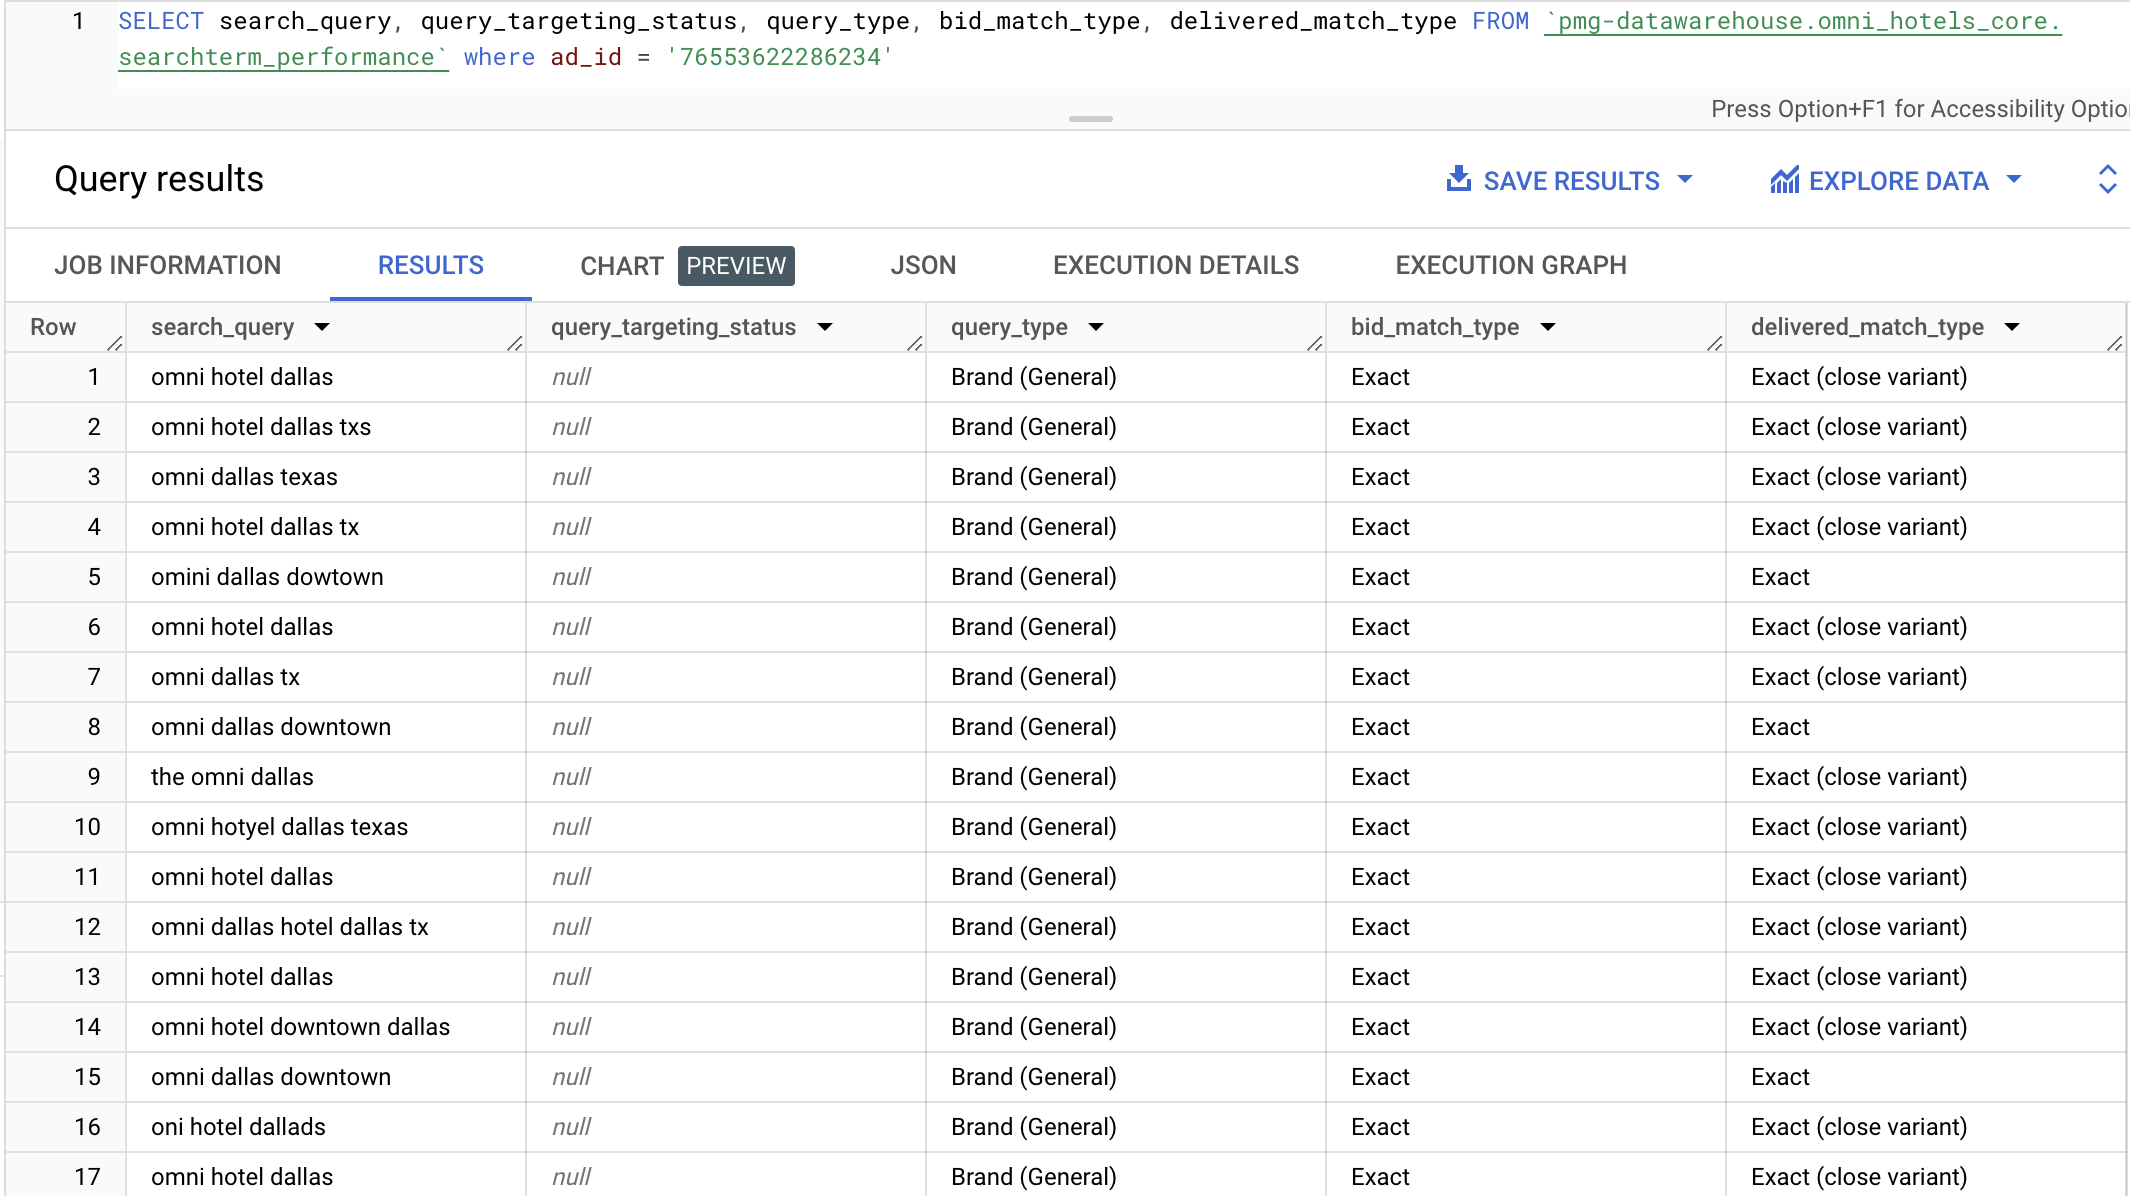
Task: Open the query_targeting_status column menu arrow
Action: [825, 327]
